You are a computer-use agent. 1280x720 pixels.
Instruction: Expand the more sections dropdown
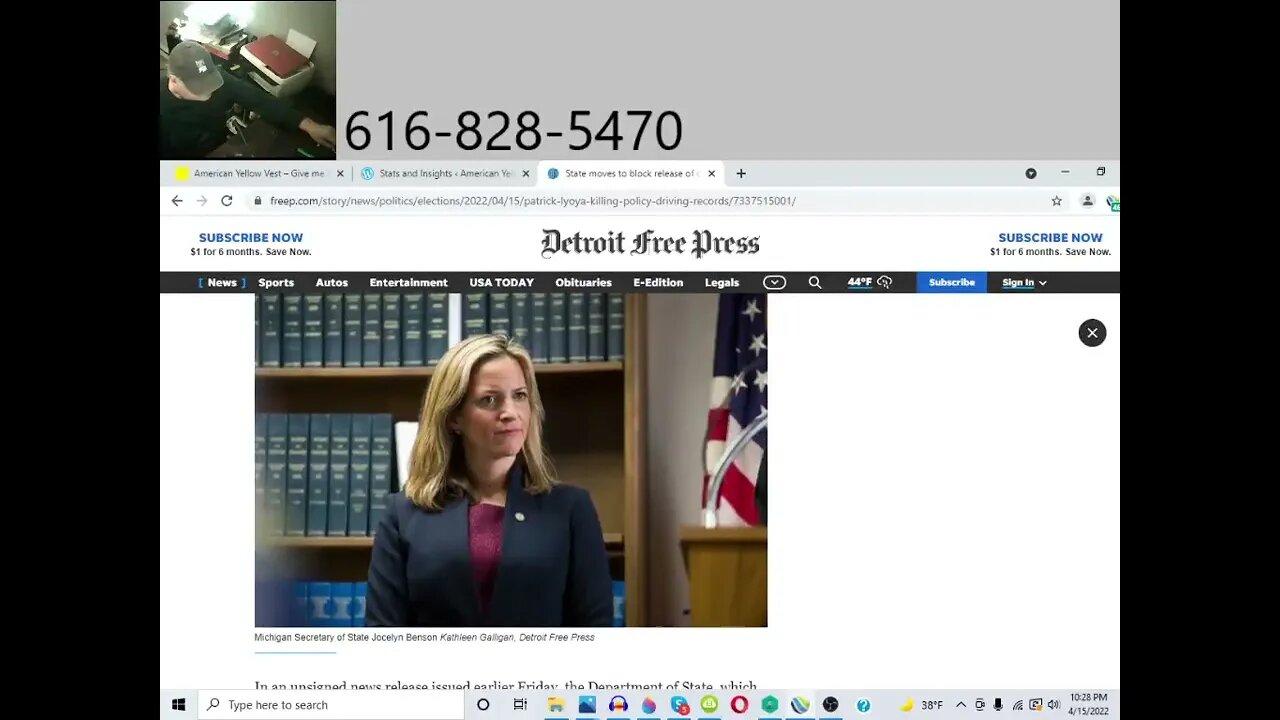(x=774, y=283)
